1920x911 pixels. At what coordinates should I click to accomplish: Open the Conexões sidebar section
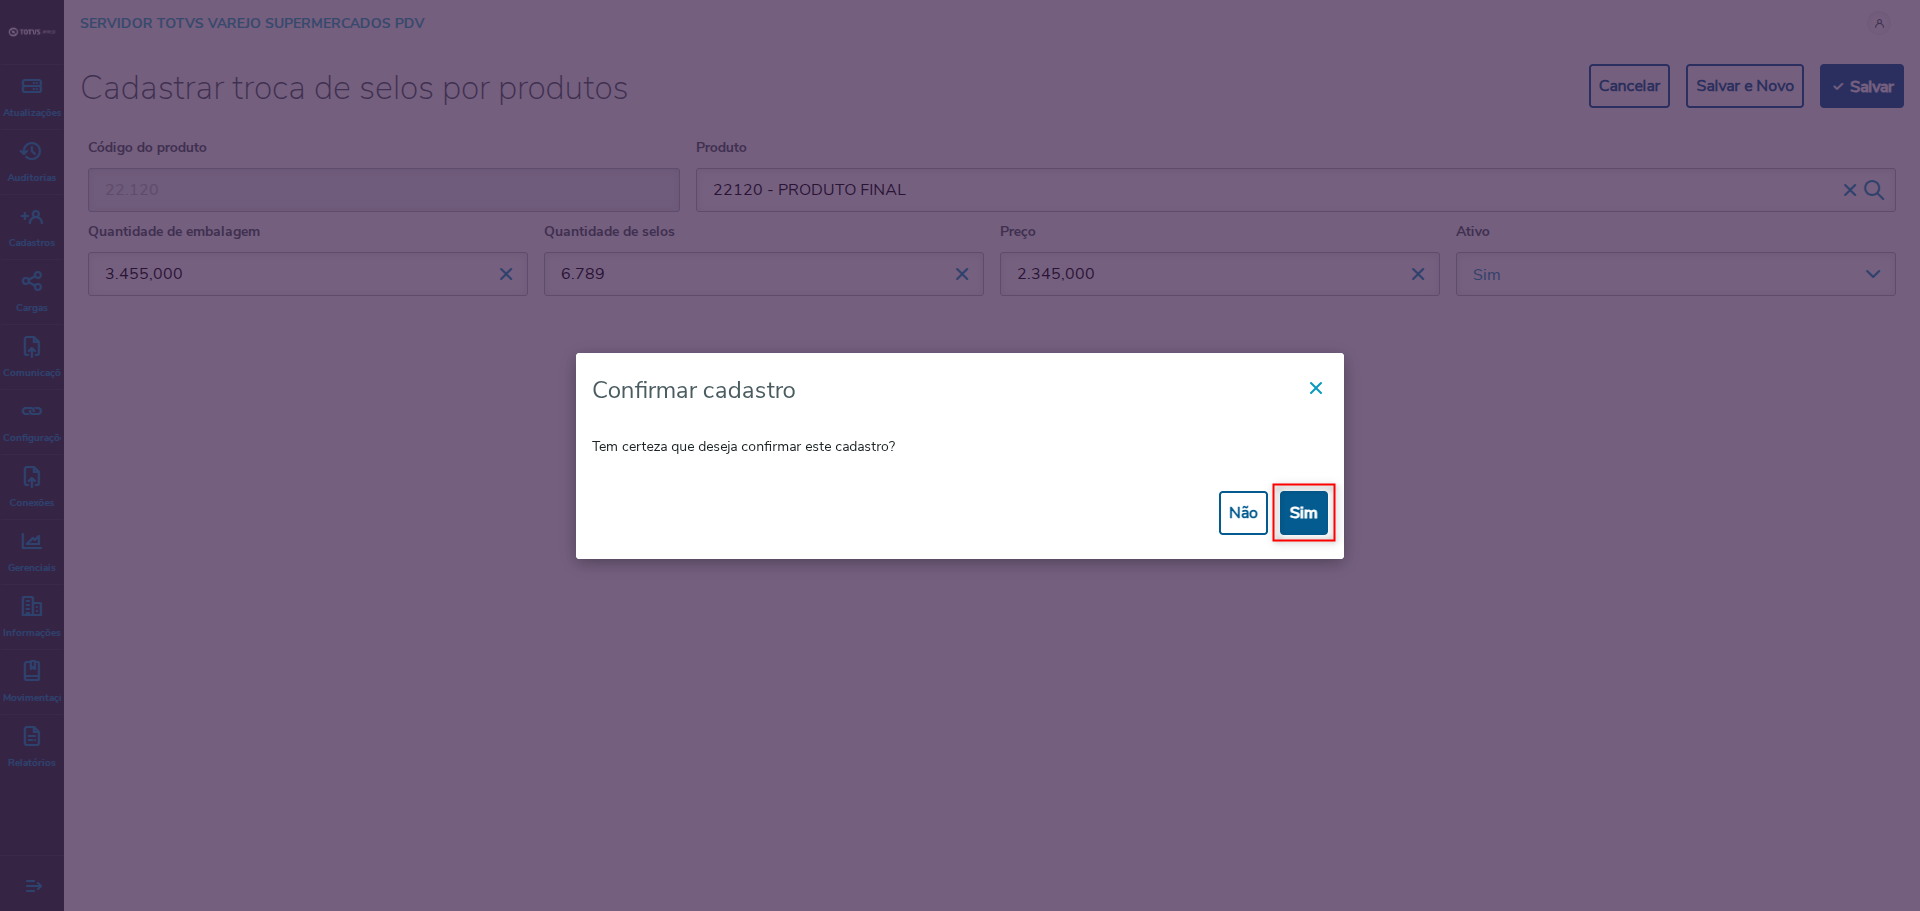coord(32,487)
